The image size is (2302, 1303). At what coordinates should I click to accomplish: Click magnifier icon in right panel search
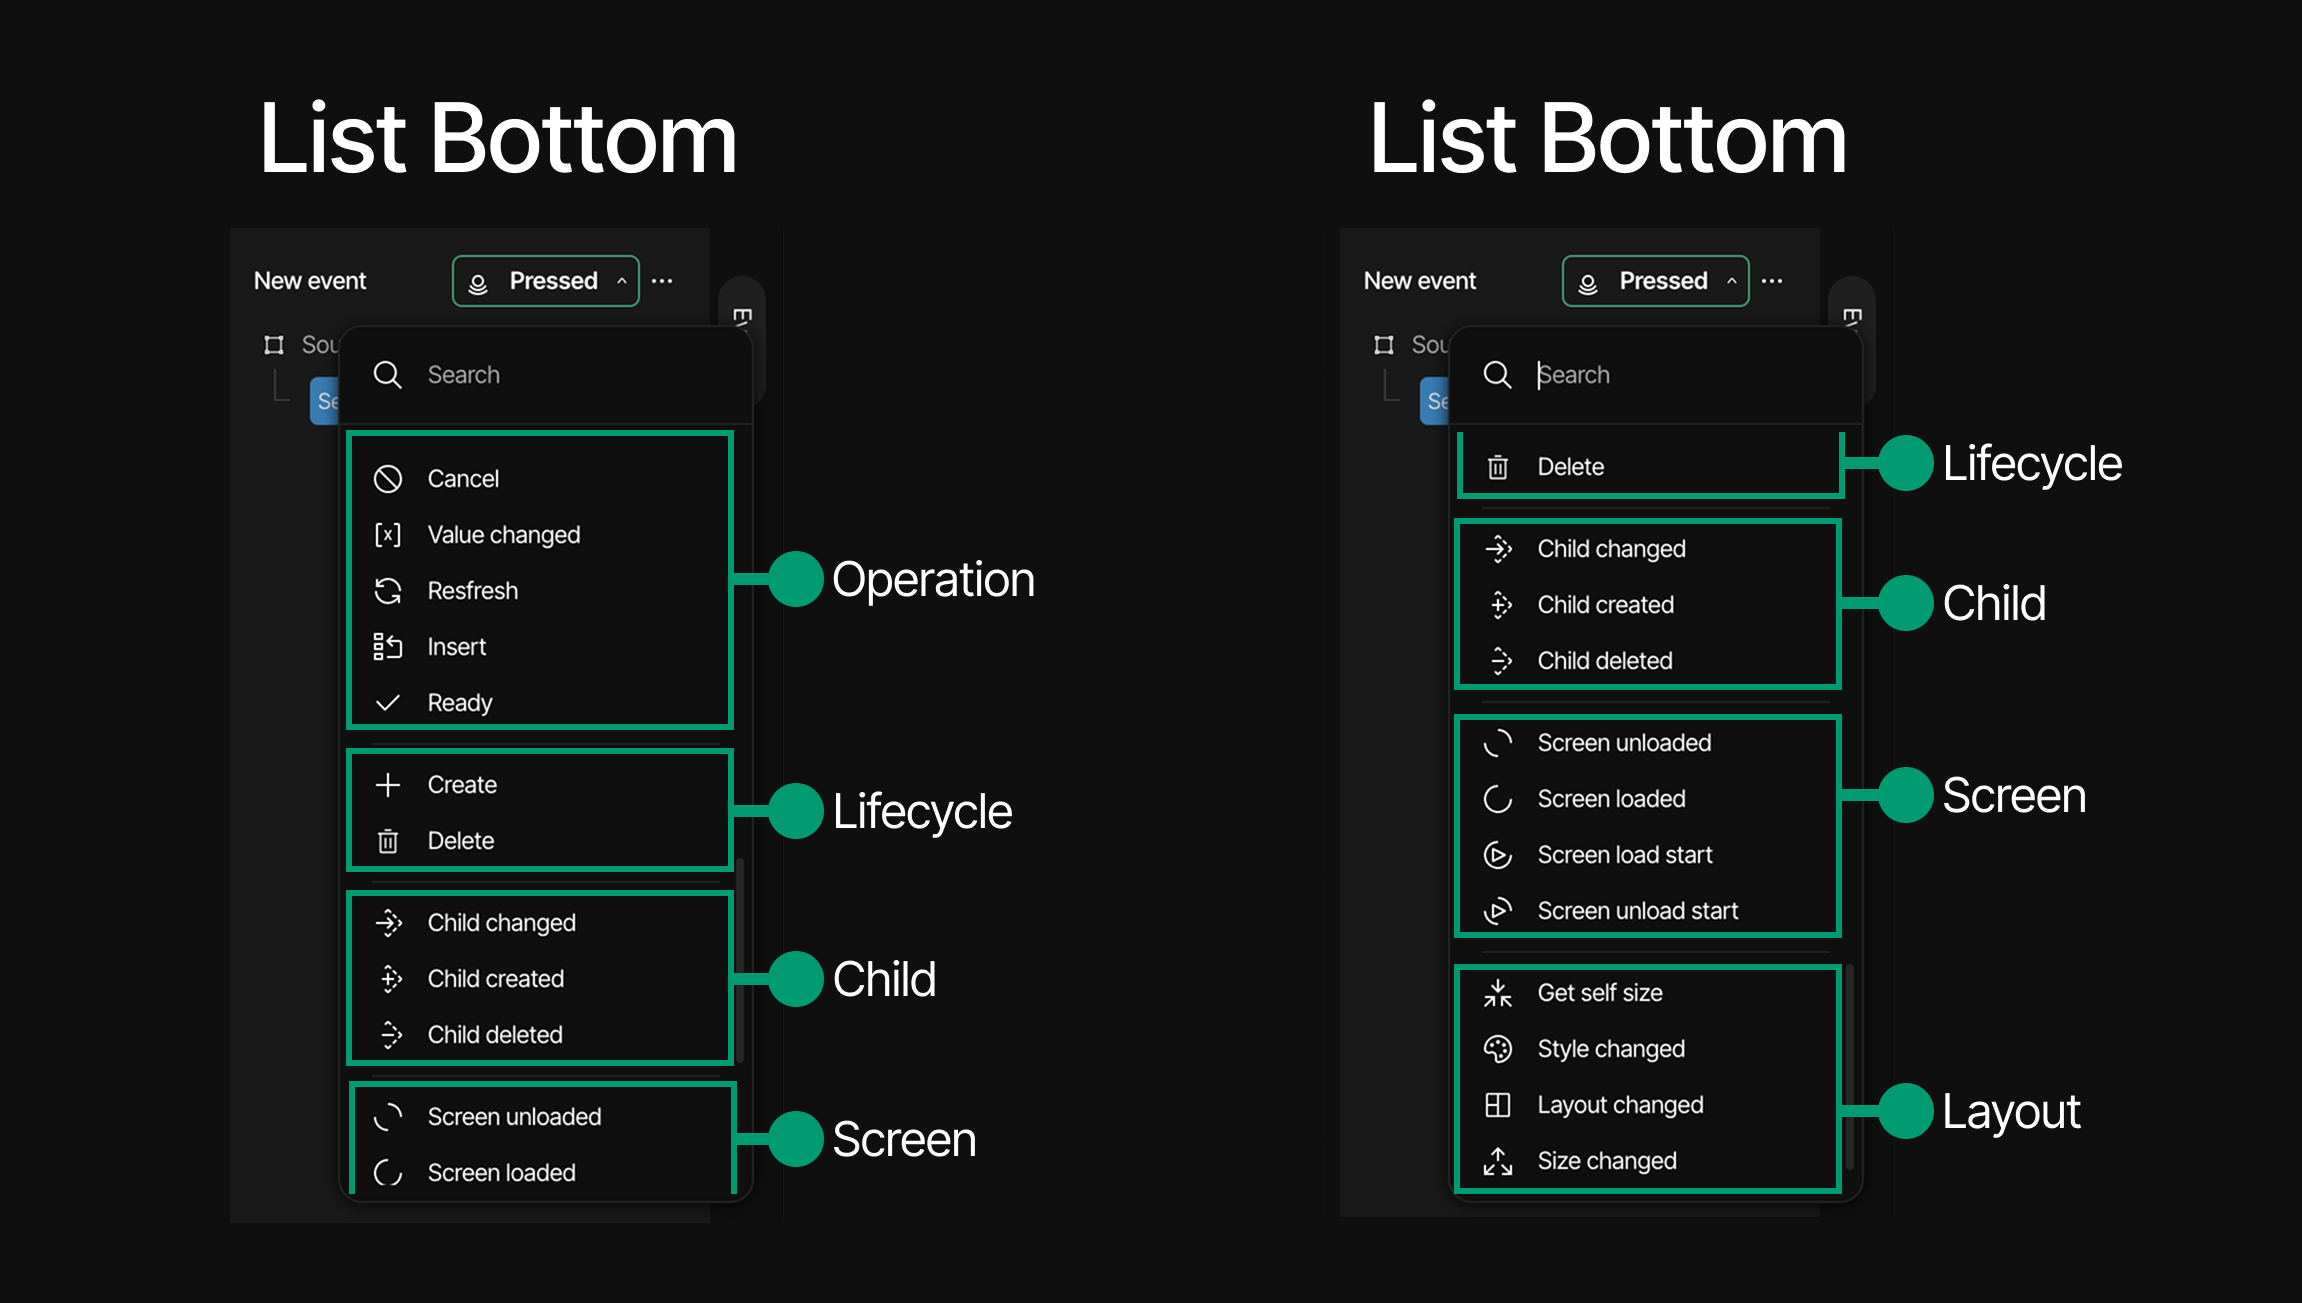[x=1498, y=375]
